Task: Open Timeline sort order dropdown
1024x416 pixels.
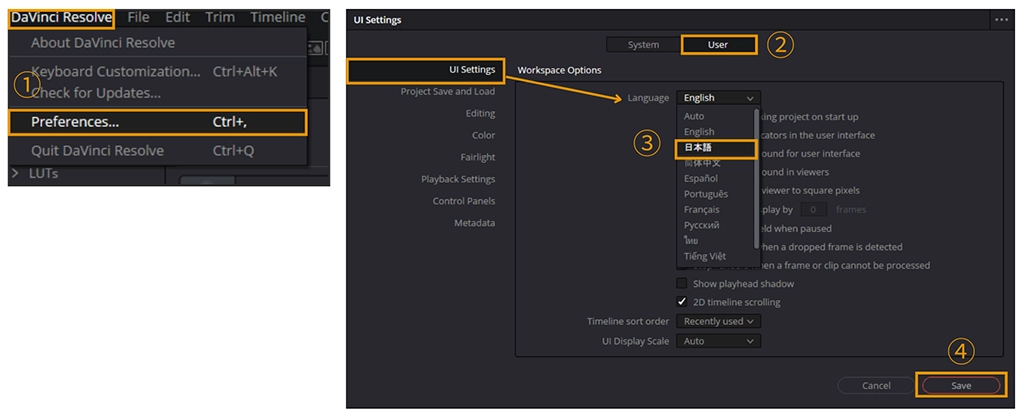Action: click(x=718, y=321)
